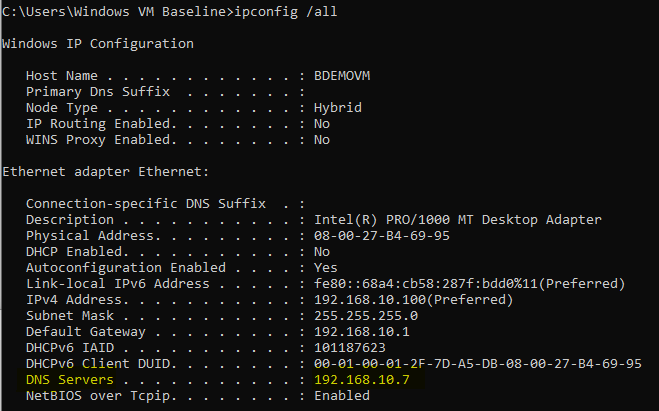This screenshot has width=659, height=411.
Task: Select physical address 08-00-27-B4-69-95
Action: click(382, 236)
